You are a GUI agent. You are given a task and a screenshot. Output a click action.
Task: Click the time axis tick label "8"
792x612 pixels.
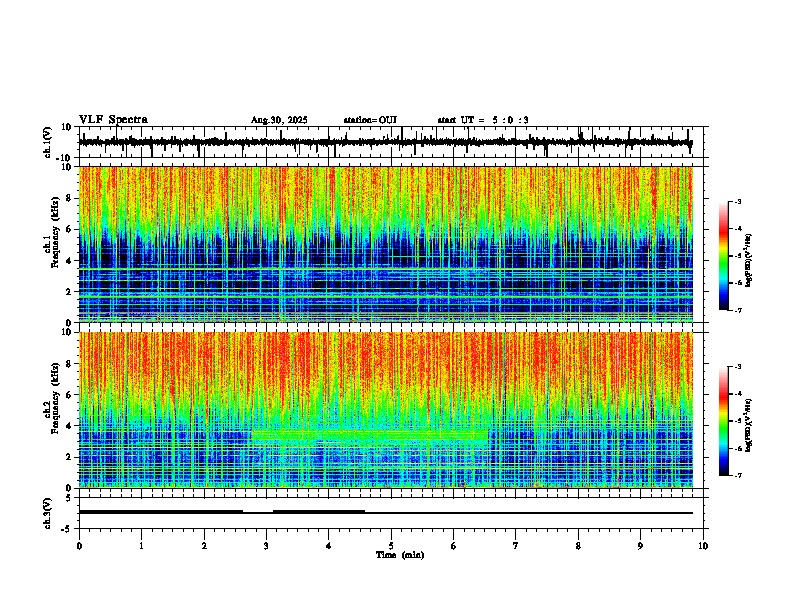578,546
